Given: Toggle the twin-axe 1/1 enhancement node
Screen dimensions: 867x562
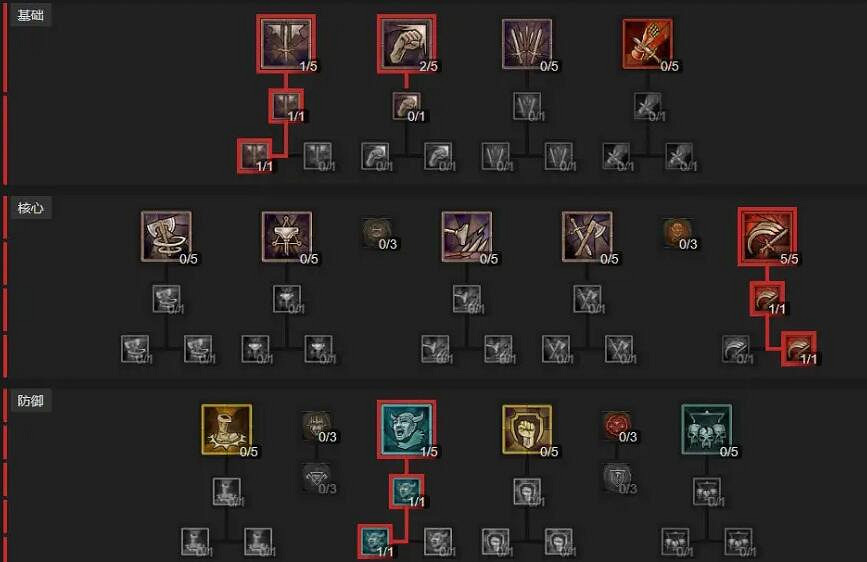Looking at the screenshot, I should pos(286,106).
